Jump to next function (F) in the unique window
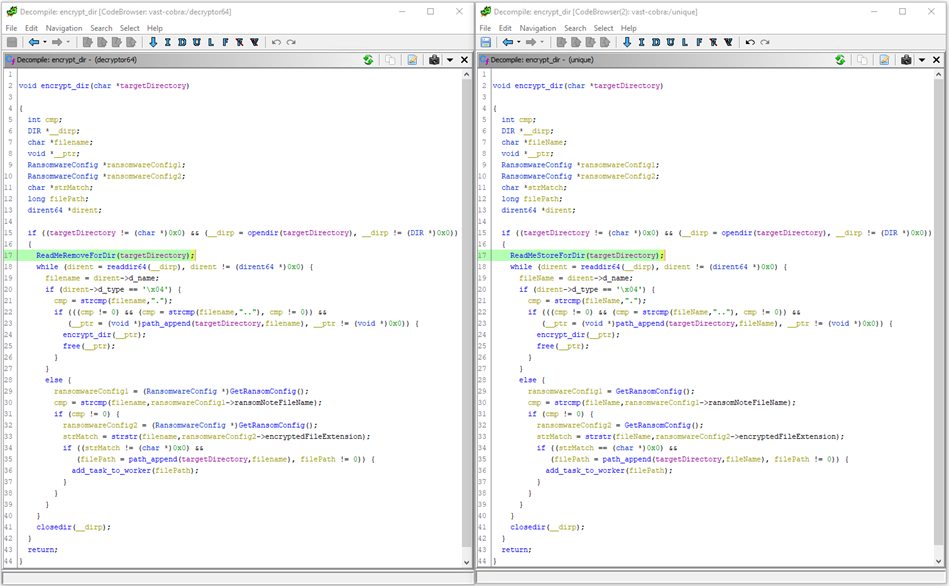Image resolution: width=949 pixels, height=586 pixels. point(699,42)
